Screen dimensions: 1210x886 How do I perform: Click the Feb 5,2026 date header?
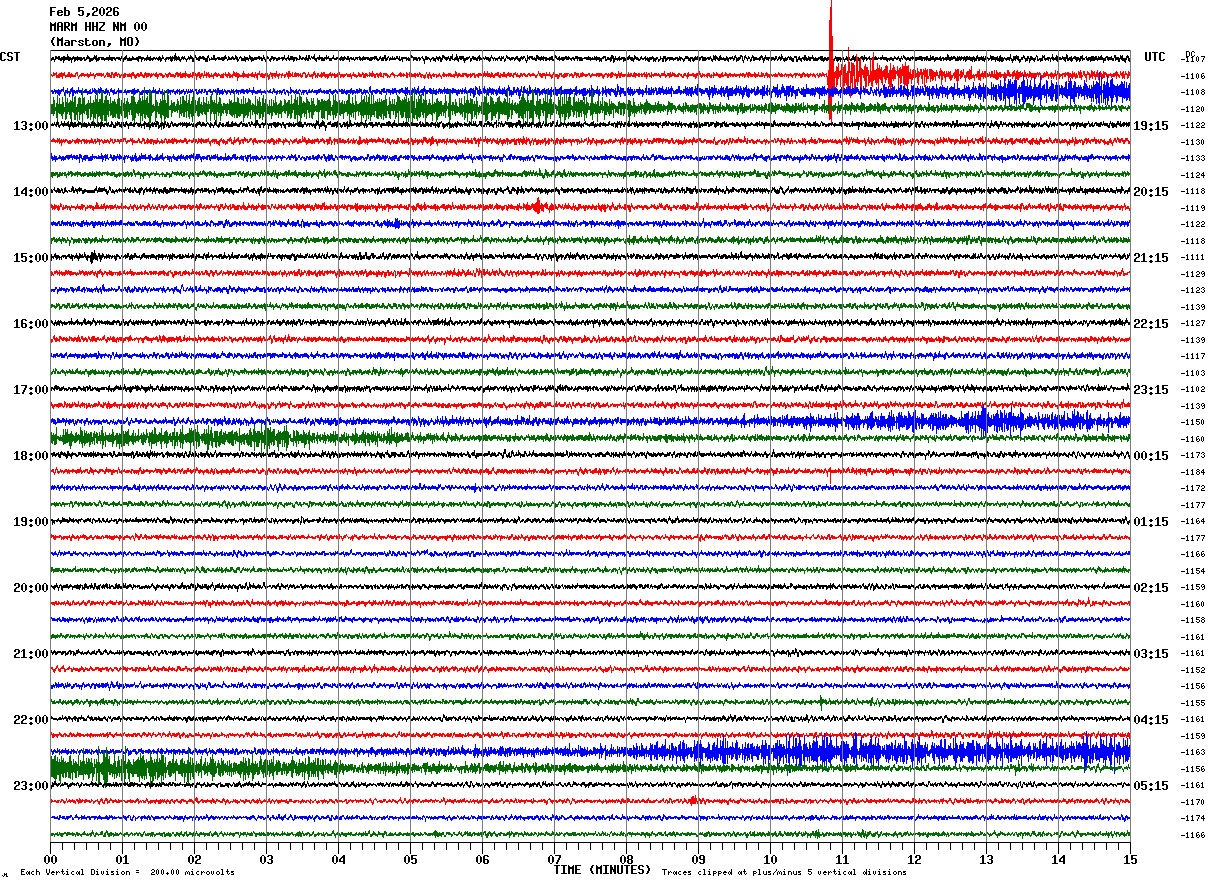click(x=84, y=12)
